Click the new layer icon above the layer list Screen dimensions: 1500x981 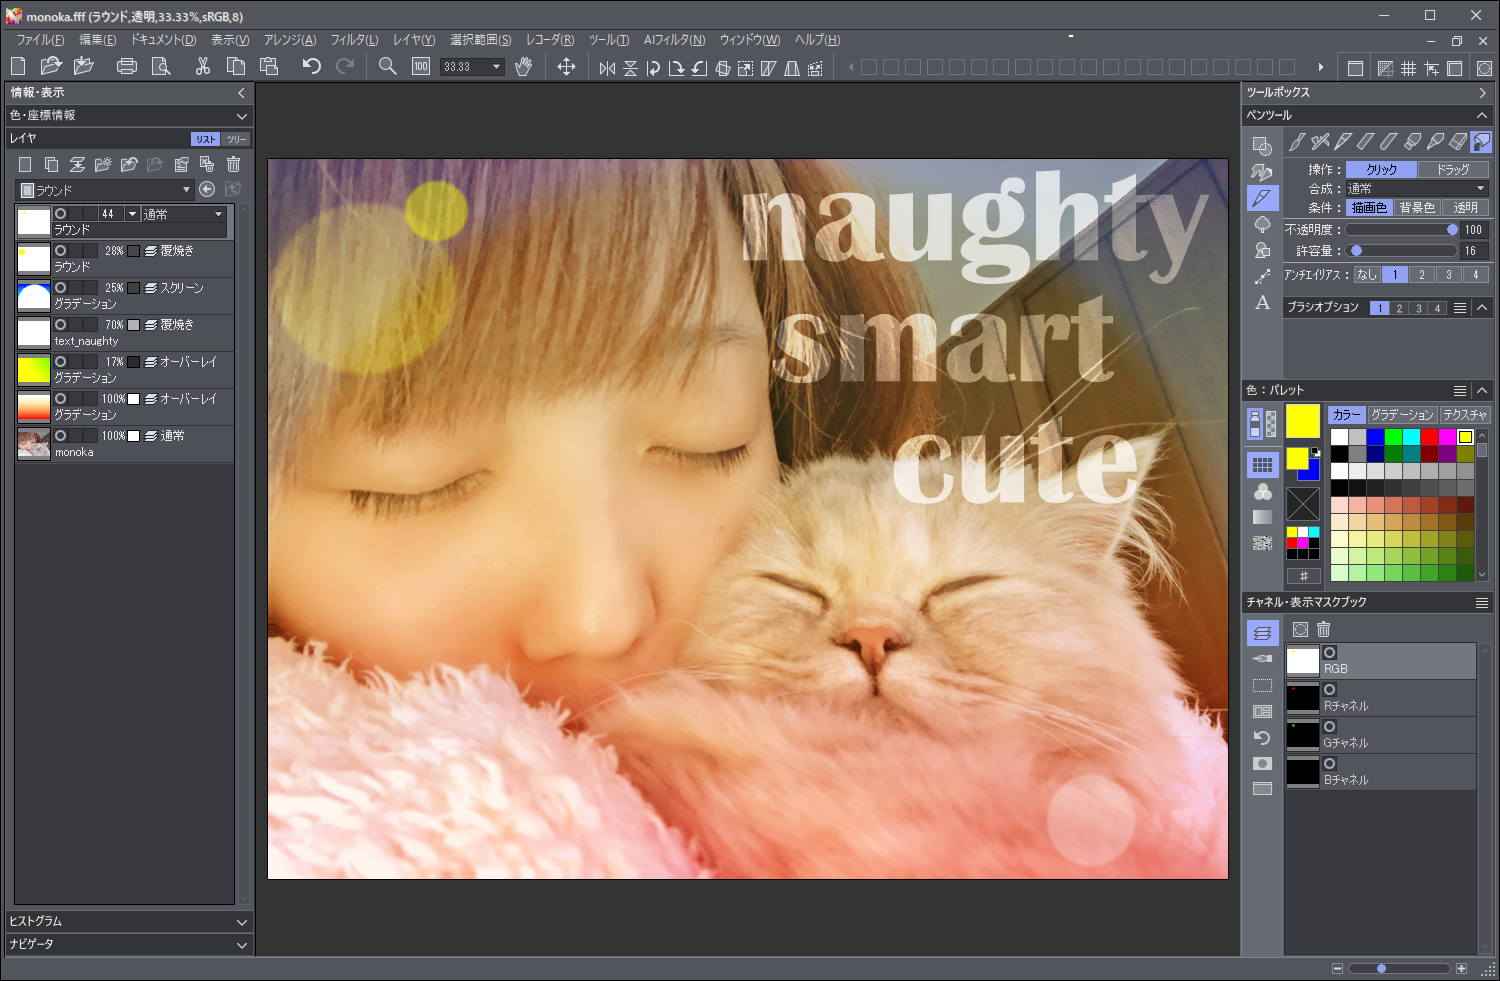25,163
